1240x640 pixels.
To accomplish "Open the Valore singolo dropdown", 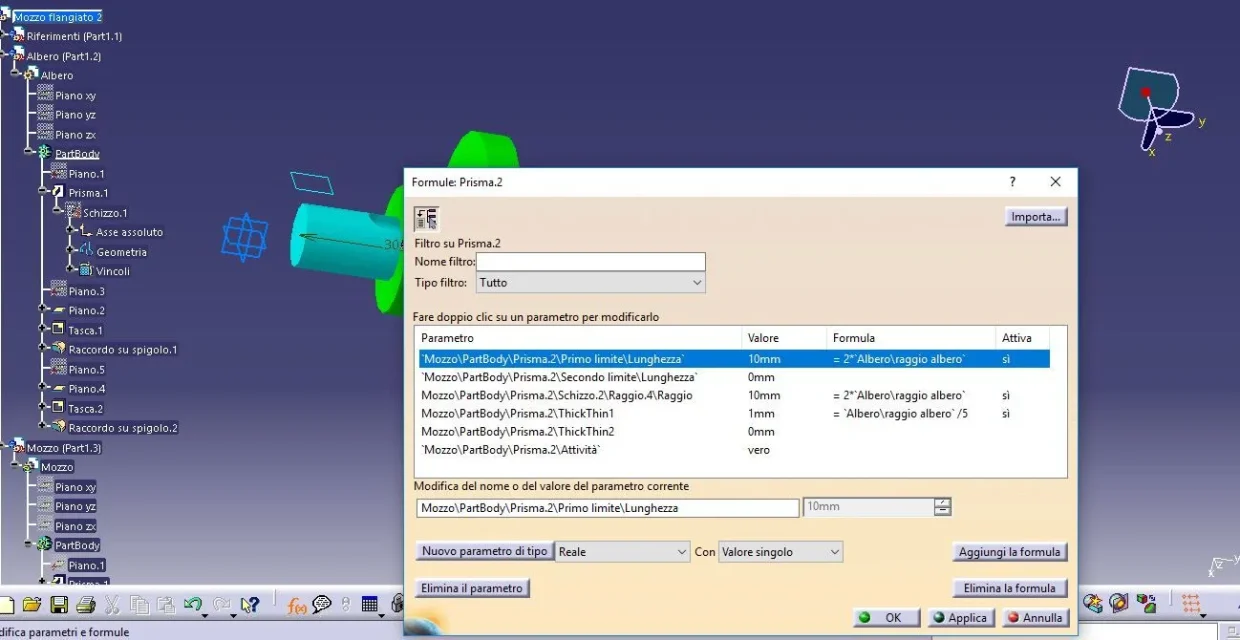I will pos(780,552).
